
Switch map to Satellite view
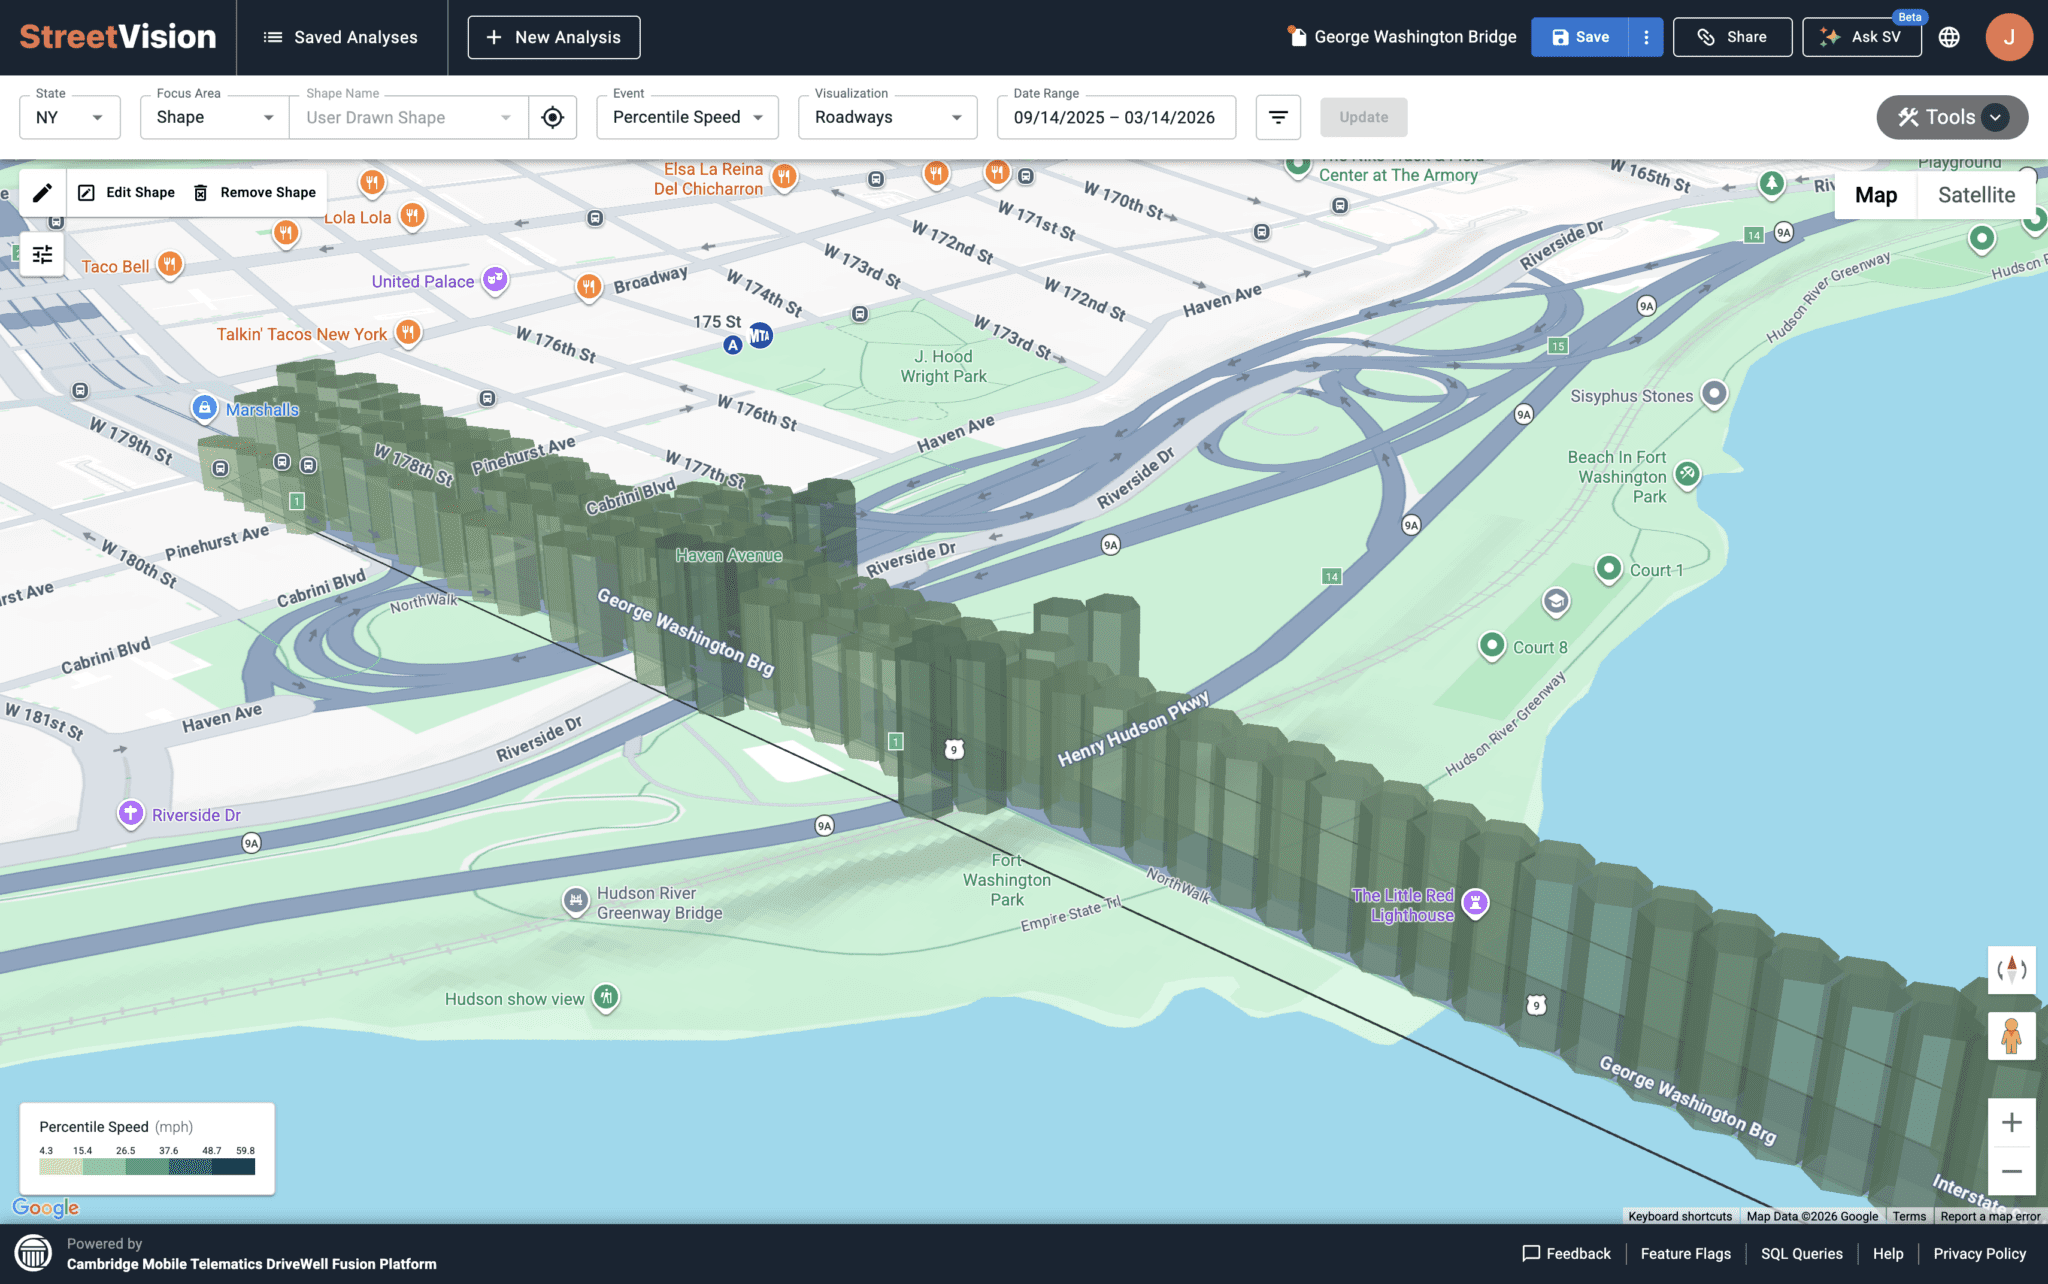[x=1976, y=195]
